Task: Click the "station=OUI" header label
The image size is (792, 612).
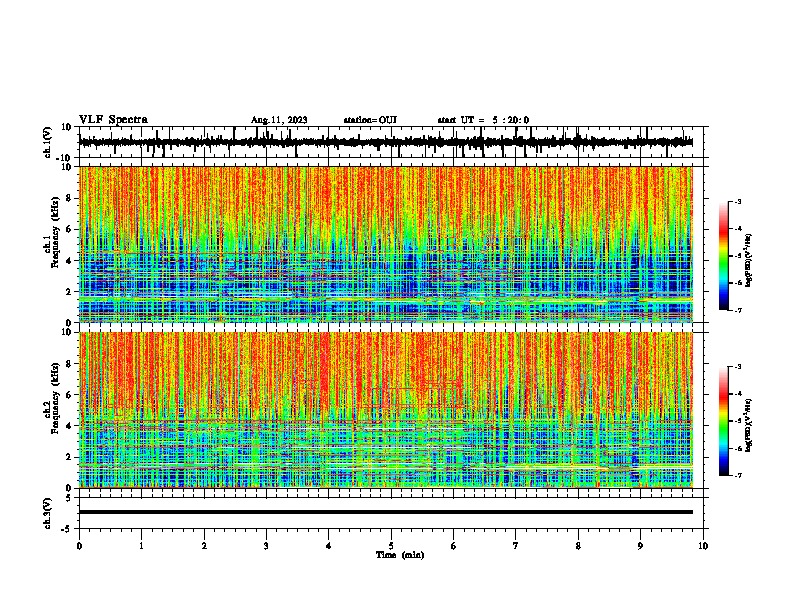Action: click(x=370, y=120)
